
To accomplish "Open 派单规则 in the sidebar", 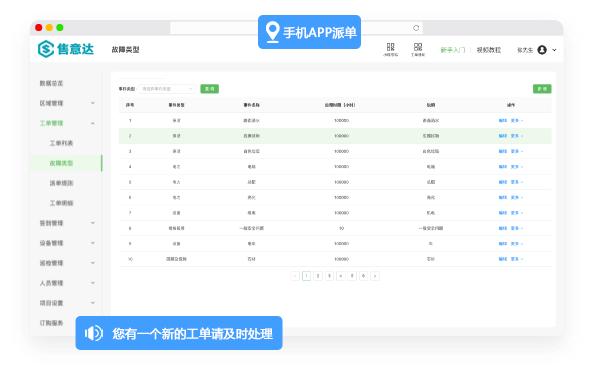I will [x=61, y=183].
